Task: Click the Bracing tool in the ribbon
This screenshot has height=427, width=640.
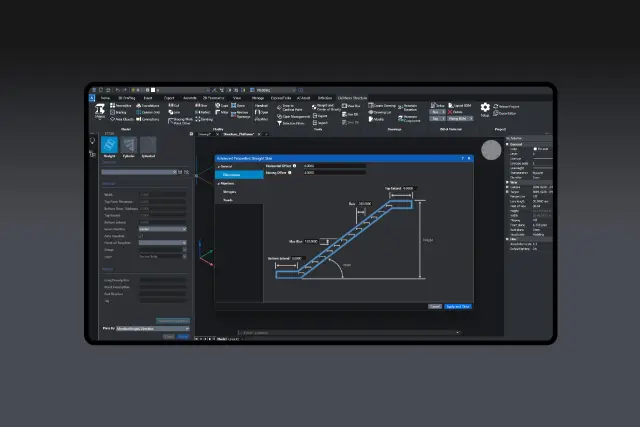Action: coord(119,112)
